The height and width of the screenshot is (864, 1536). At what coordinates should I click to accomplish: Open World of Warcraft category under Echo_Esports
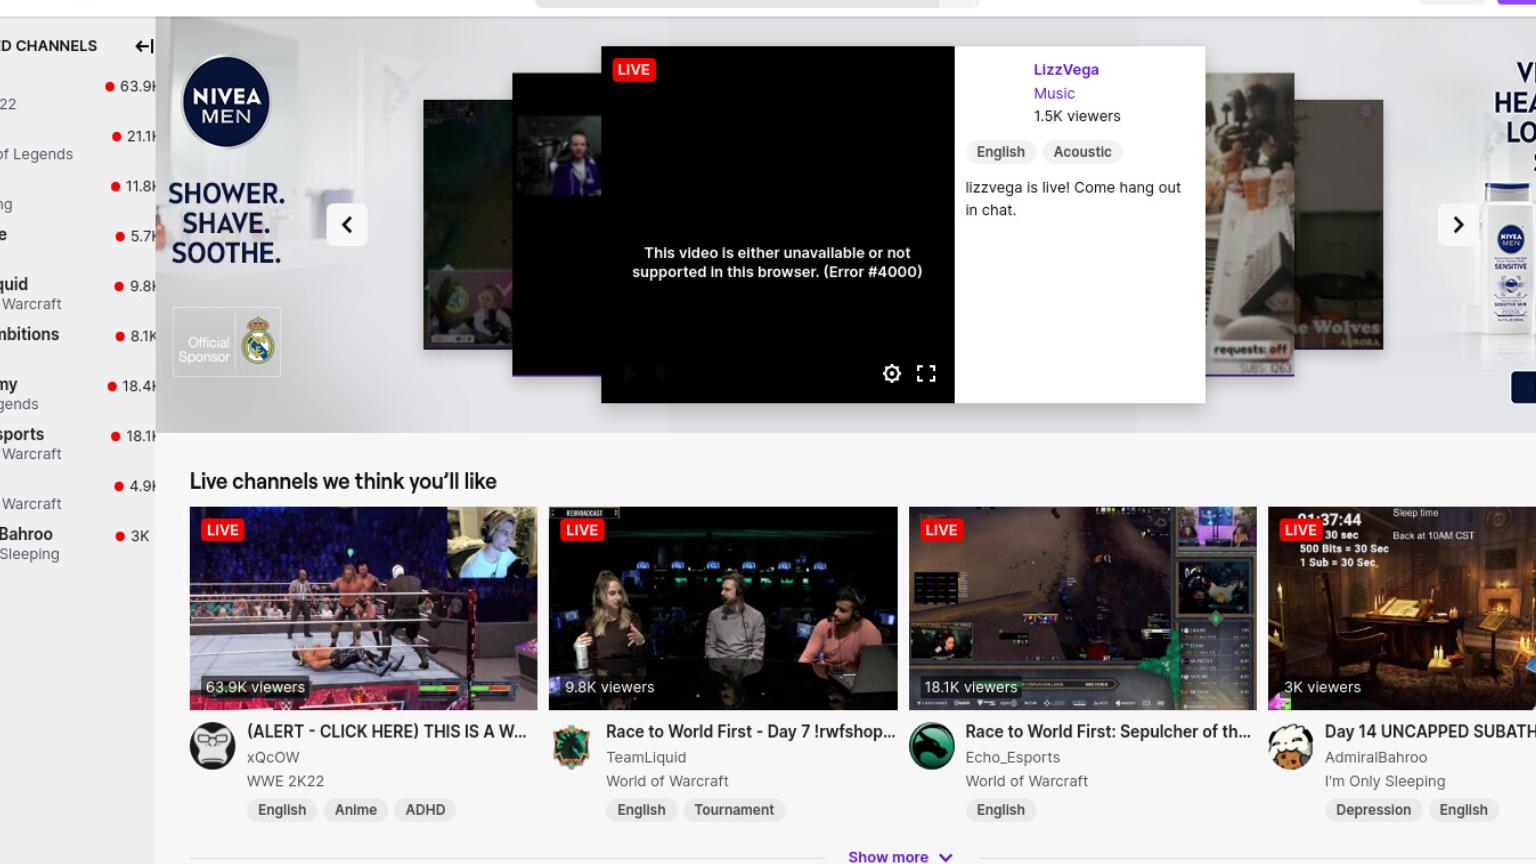point(1026,781)
